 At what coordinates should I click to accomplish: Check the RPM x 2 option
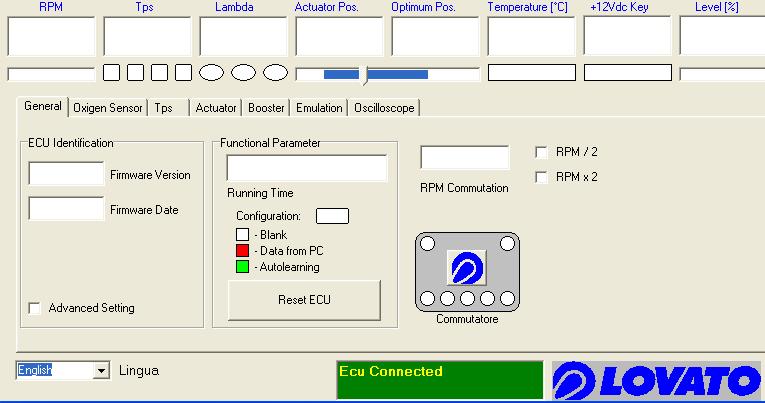point(542,177)
